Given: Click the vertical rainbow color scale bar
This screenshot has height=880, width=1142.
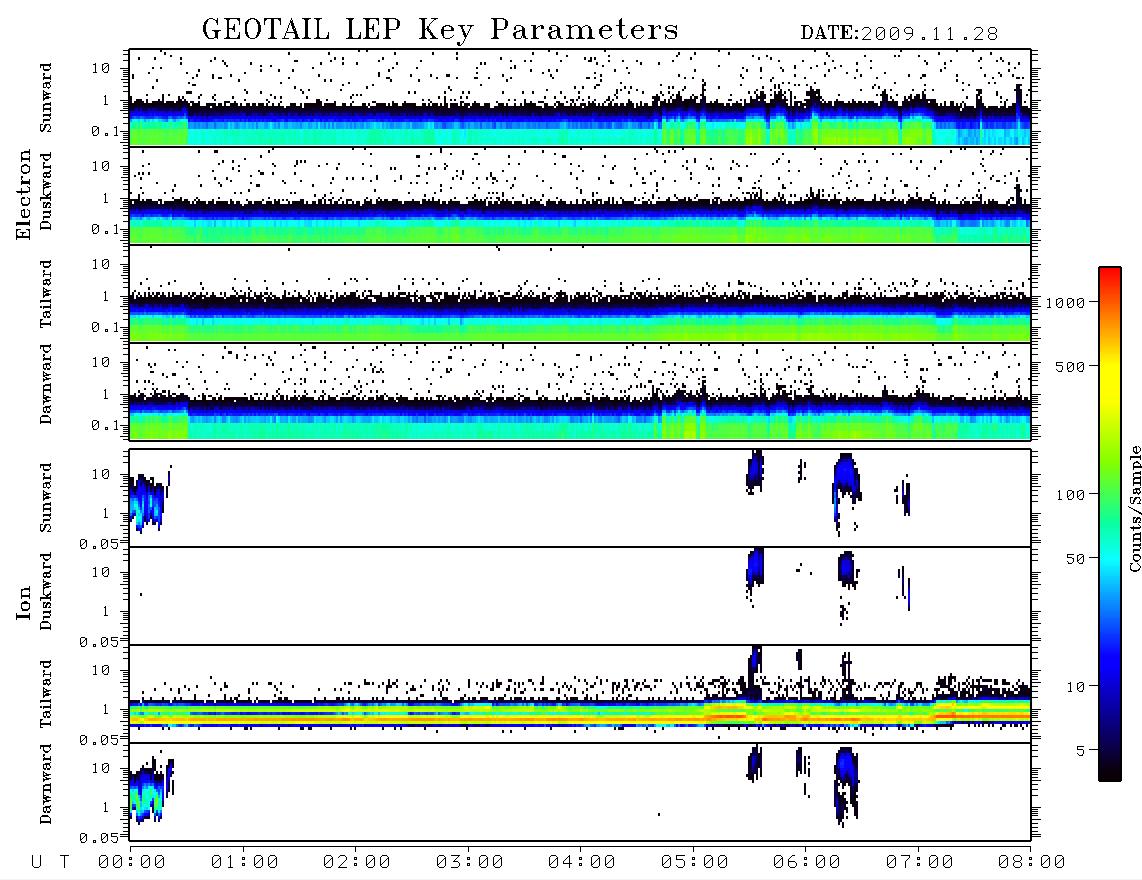Looking at the screenshot, I should tap(1110, 525).
